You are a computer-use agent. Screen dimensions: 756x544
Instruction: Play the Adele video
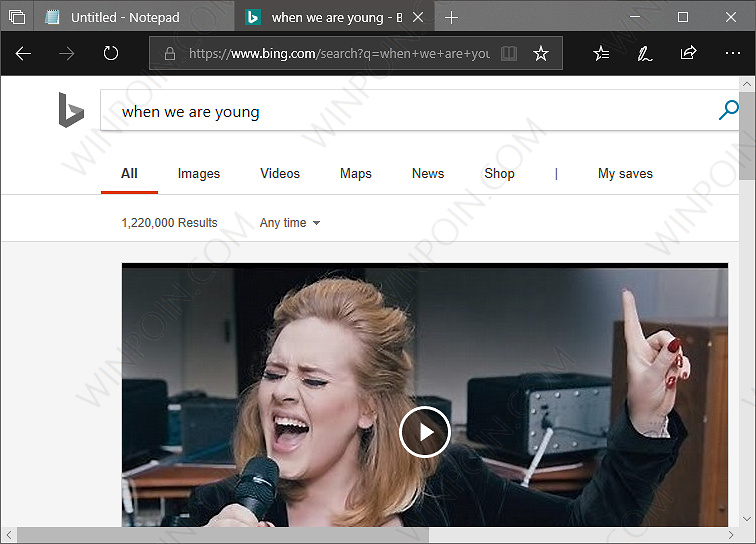425,432
